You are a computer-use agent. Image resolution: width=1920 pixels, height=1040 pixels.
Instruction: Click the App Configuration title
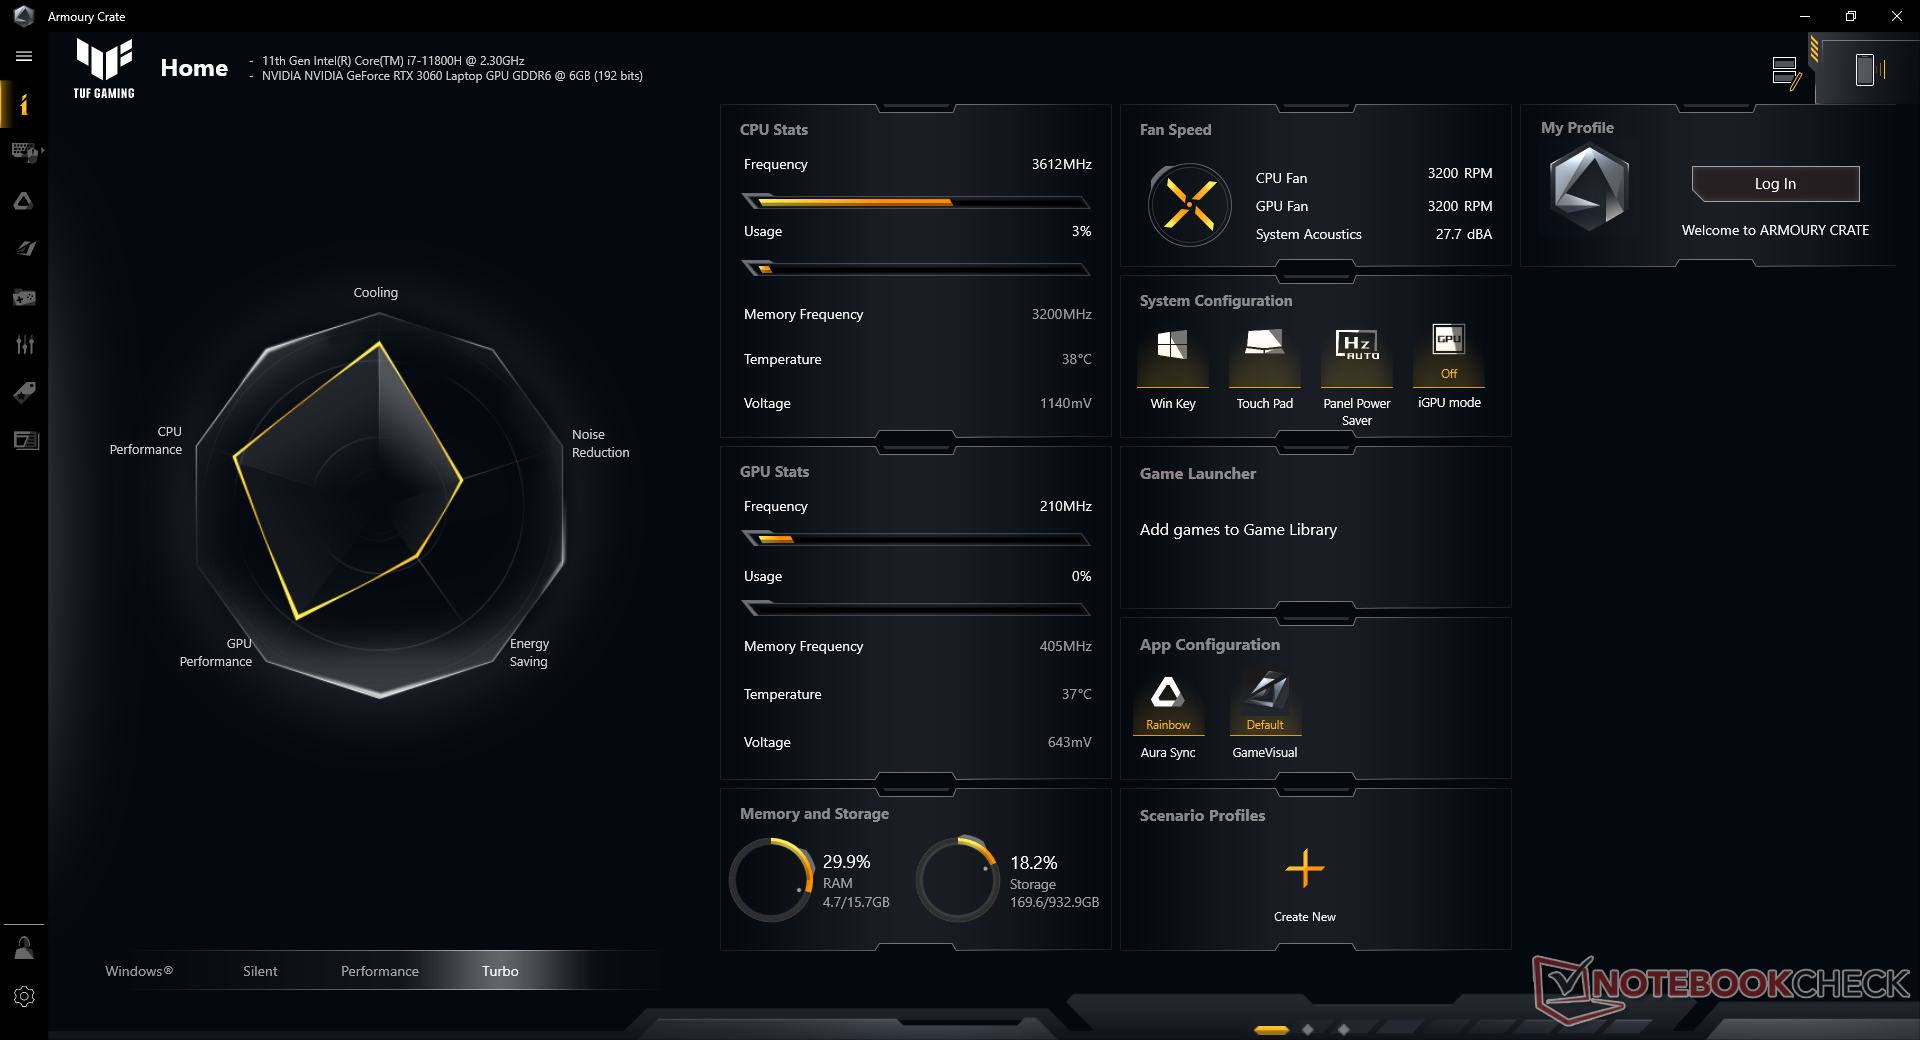(x=1210, y=645)
